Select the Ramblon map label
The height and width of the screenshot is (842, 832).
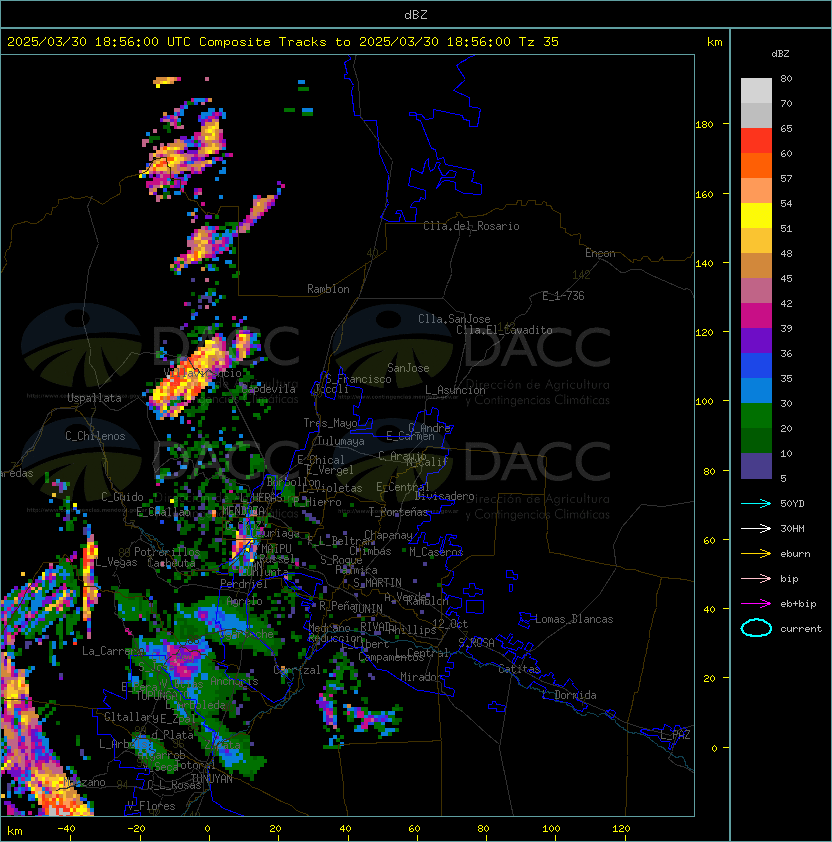tap(328, 289)
